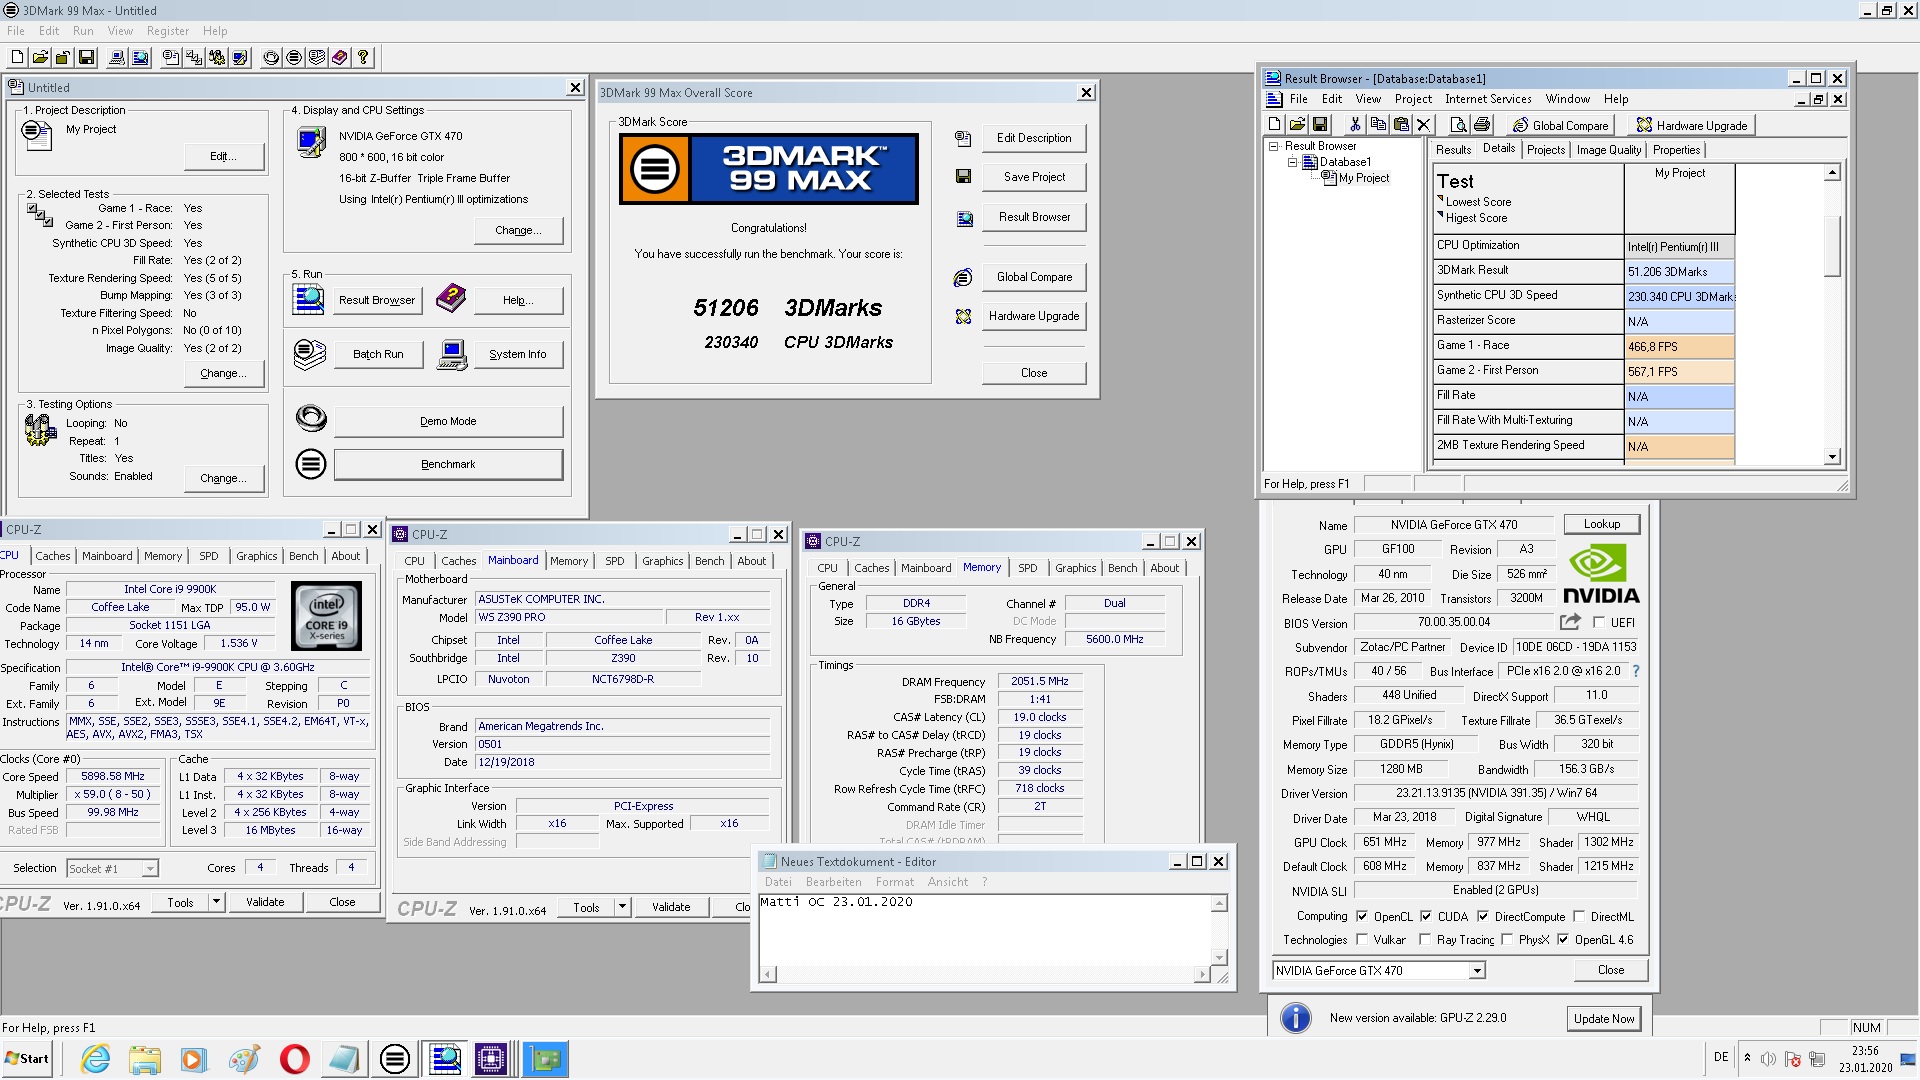Toggle the OpenCL checkbox in GPU-Z

1362,916
